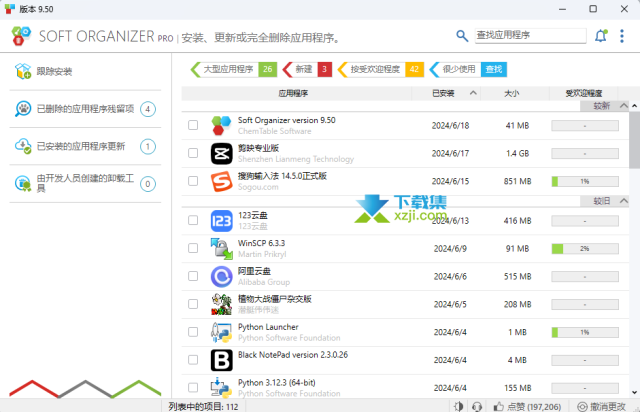Click the 123云盘 app icon
Viewport: 640px width, 412px height.
(221, 221)
